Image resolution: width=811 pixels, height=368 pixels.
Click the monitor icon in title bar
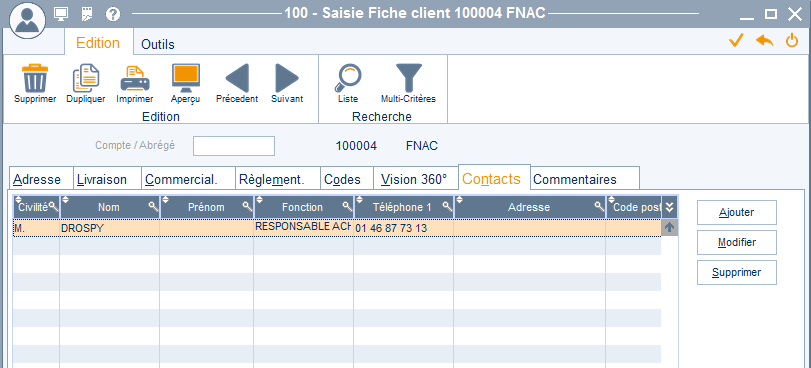(x=61, y=14)
